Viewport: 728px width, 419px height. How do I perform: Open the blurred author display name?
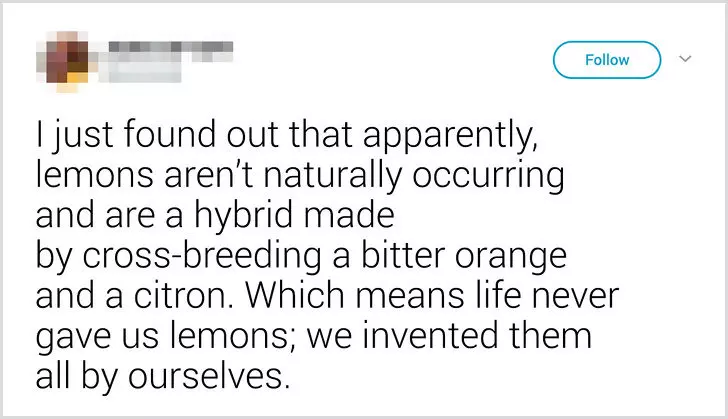[170, 49]
